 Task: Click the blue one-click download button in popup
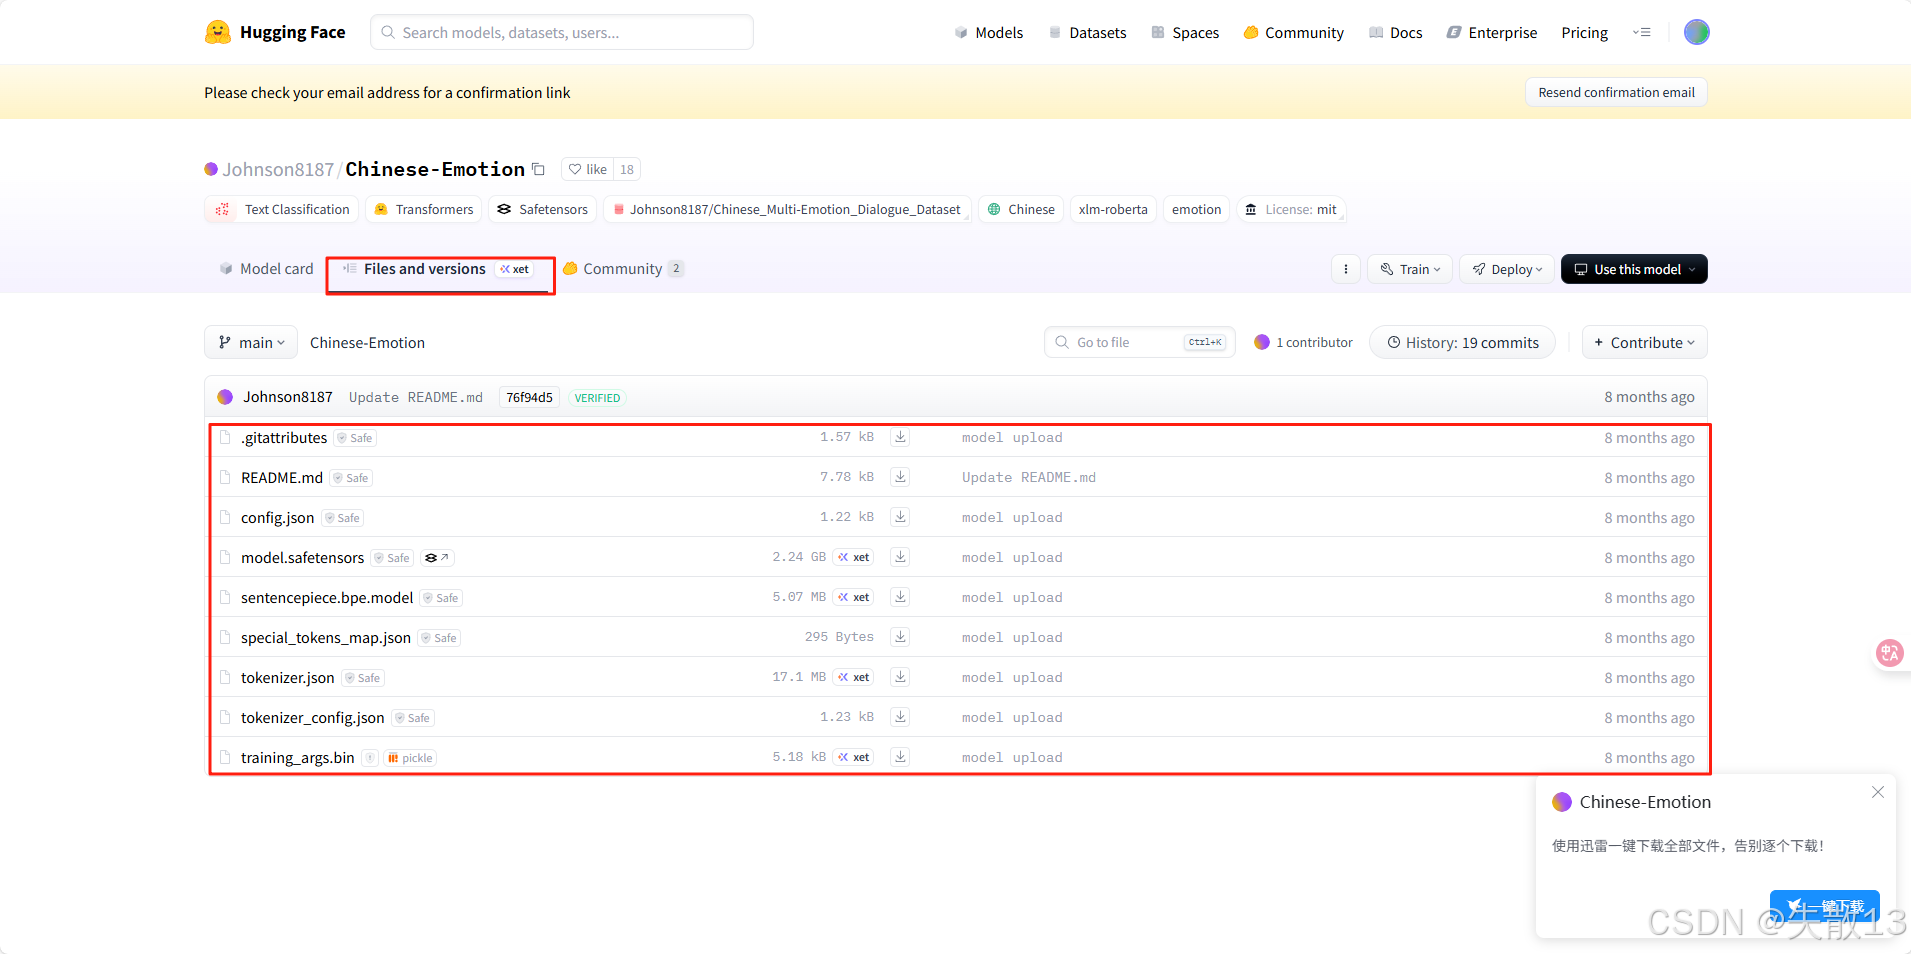click(1824, 906)
